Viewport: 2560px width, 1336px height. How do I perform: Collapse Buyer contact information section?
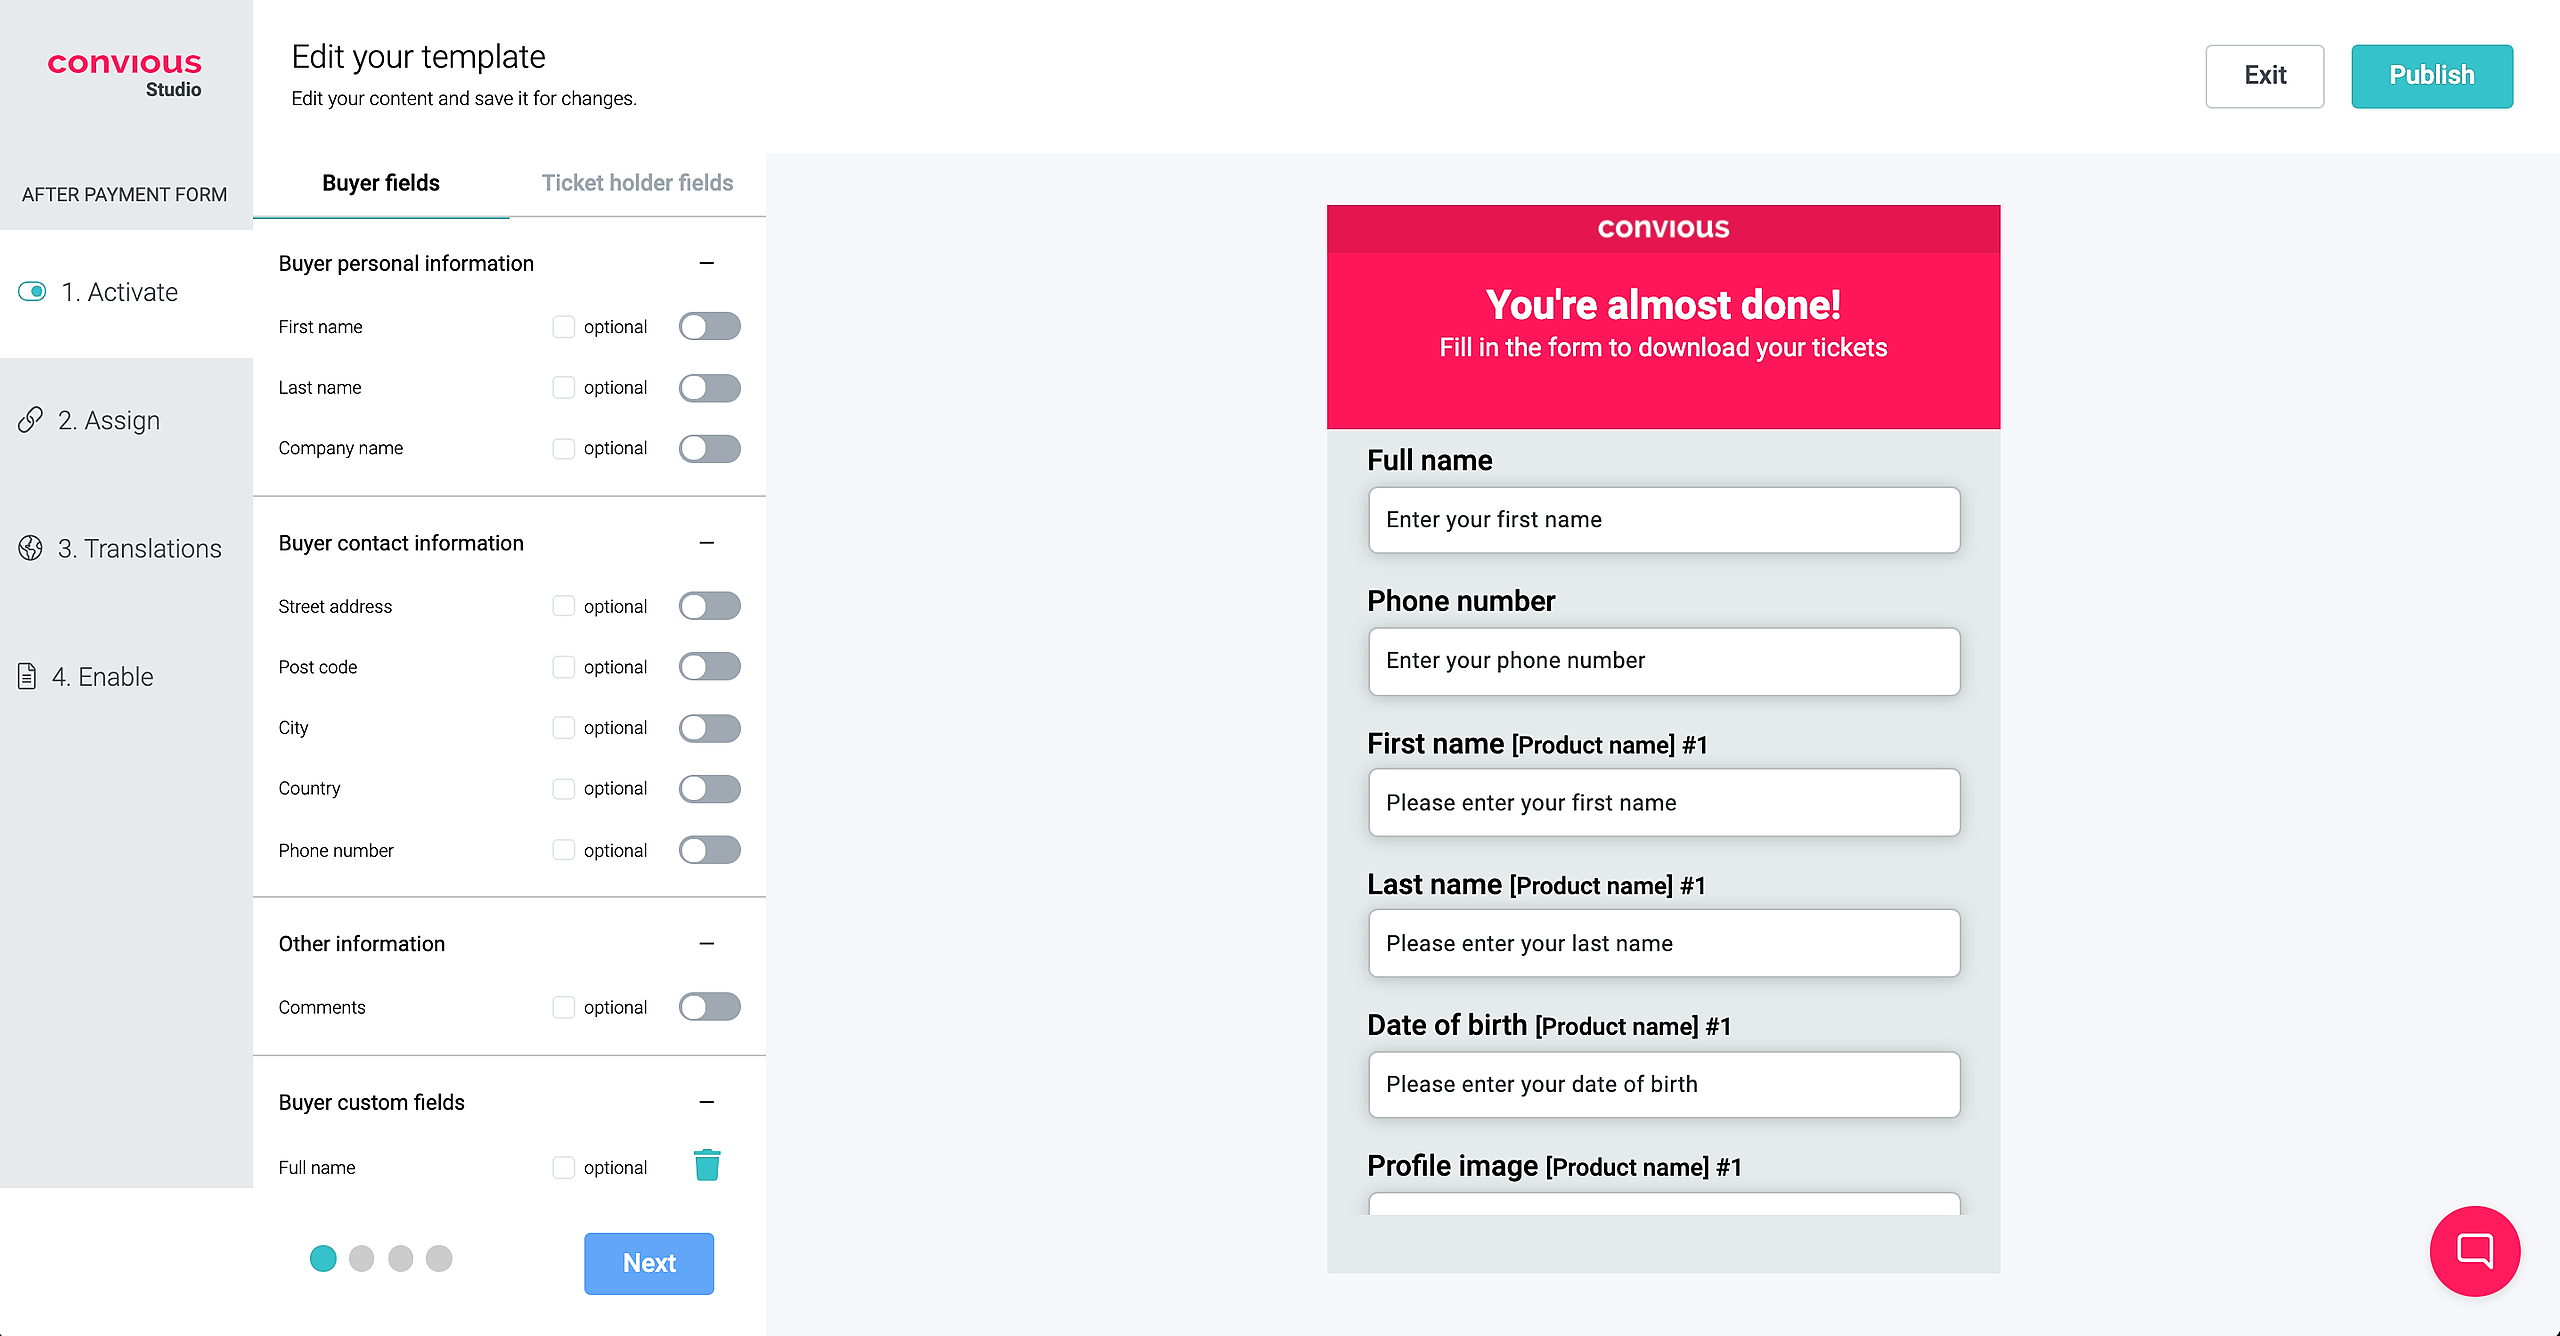(x=707, y=543)
